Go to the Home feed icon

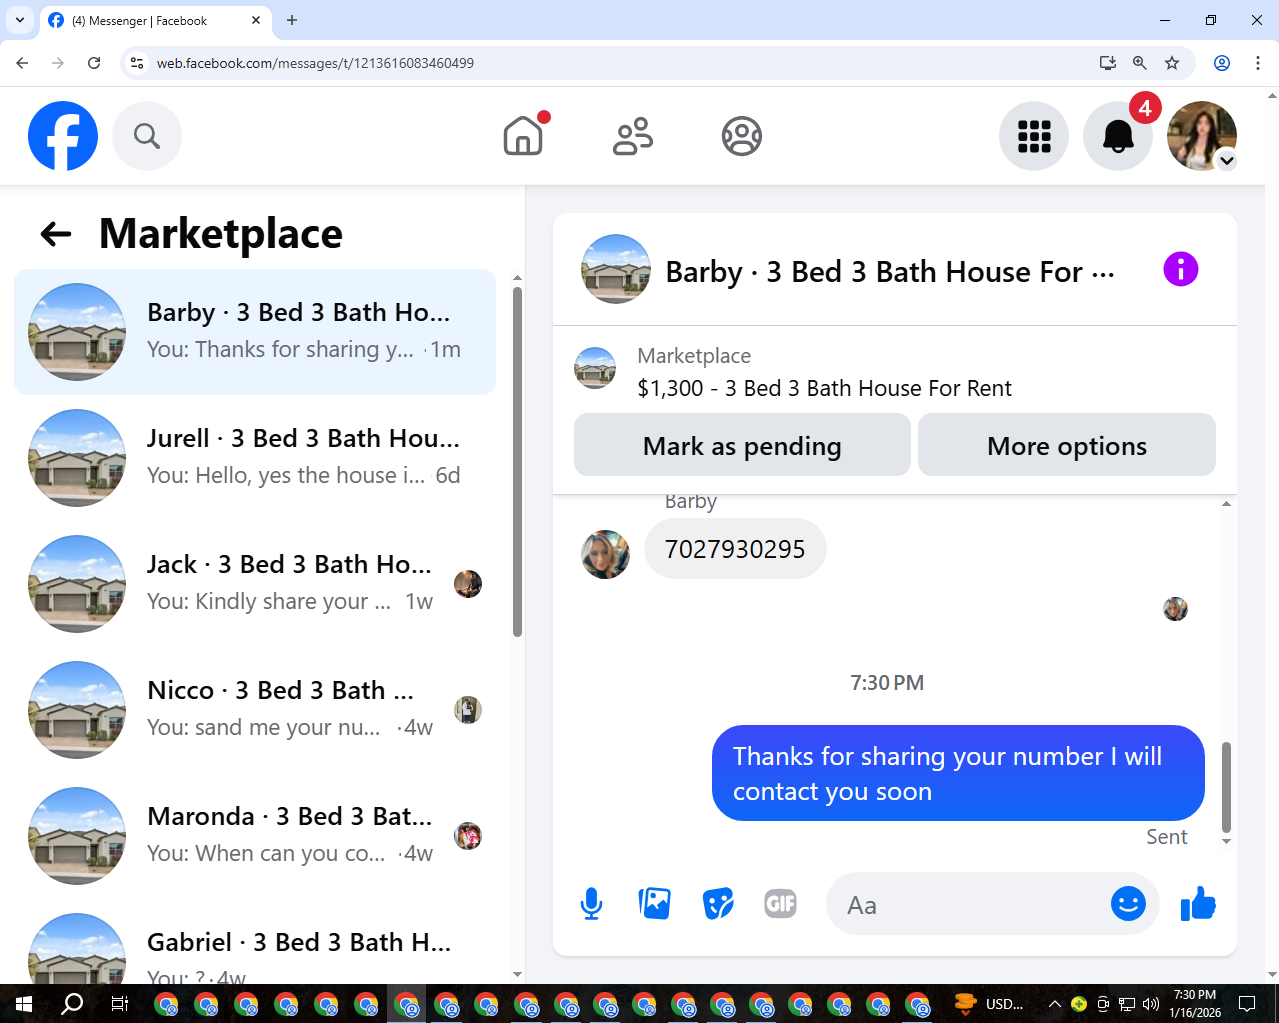523,136
